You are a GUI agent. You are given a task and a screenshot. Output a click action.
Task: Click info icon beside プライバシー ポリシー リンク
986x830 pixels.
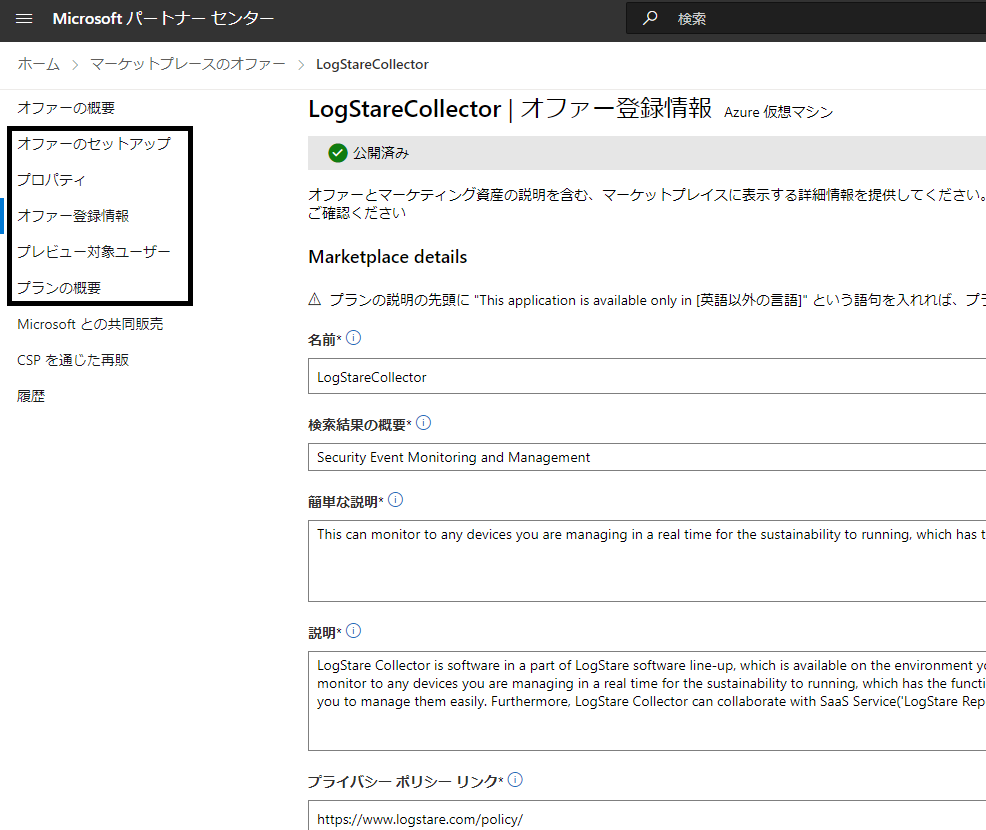[515, 780]
